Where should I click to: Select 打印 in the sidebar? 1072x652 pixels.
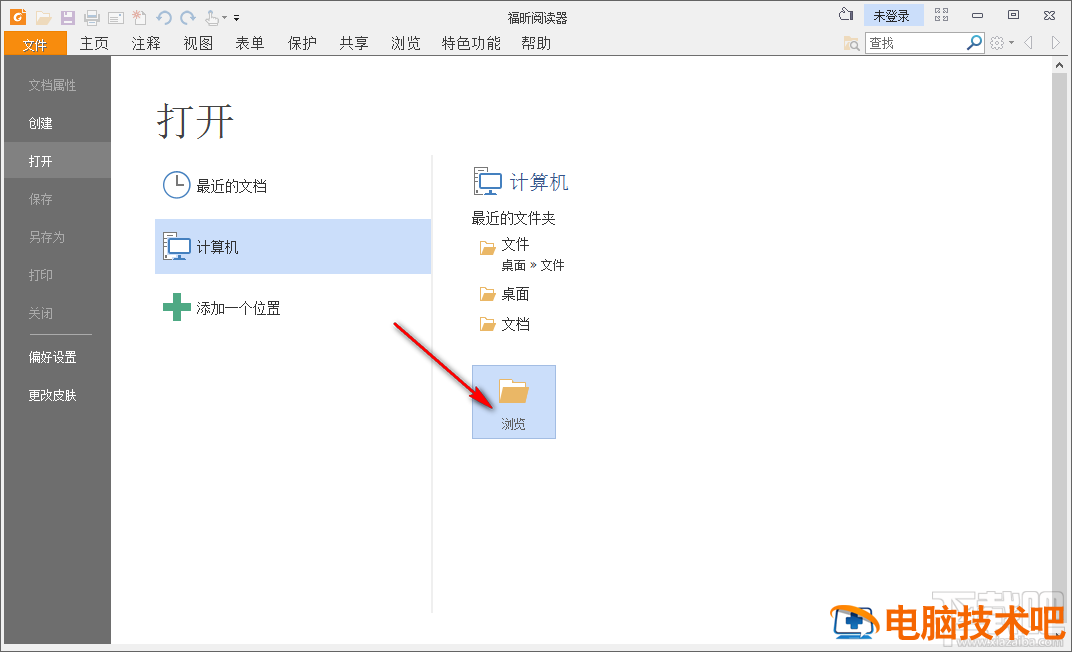click(57, 275)
